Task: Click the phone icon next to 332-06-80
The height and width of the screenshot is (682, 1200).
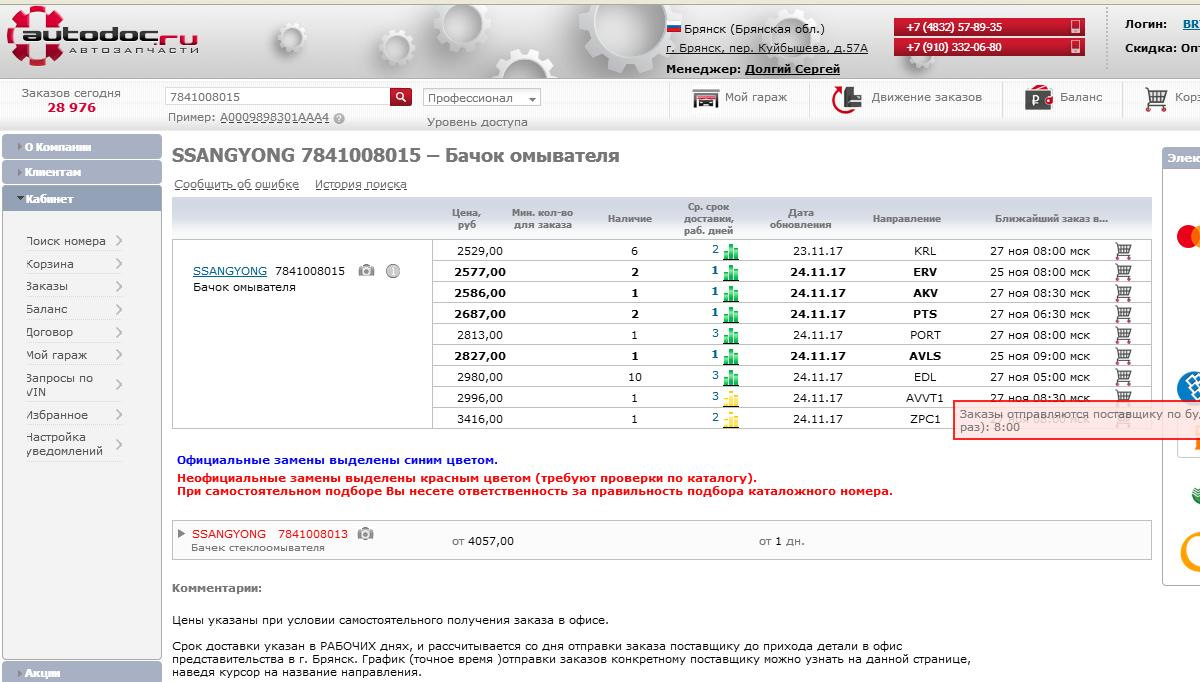Action: tap(1076, 47)
